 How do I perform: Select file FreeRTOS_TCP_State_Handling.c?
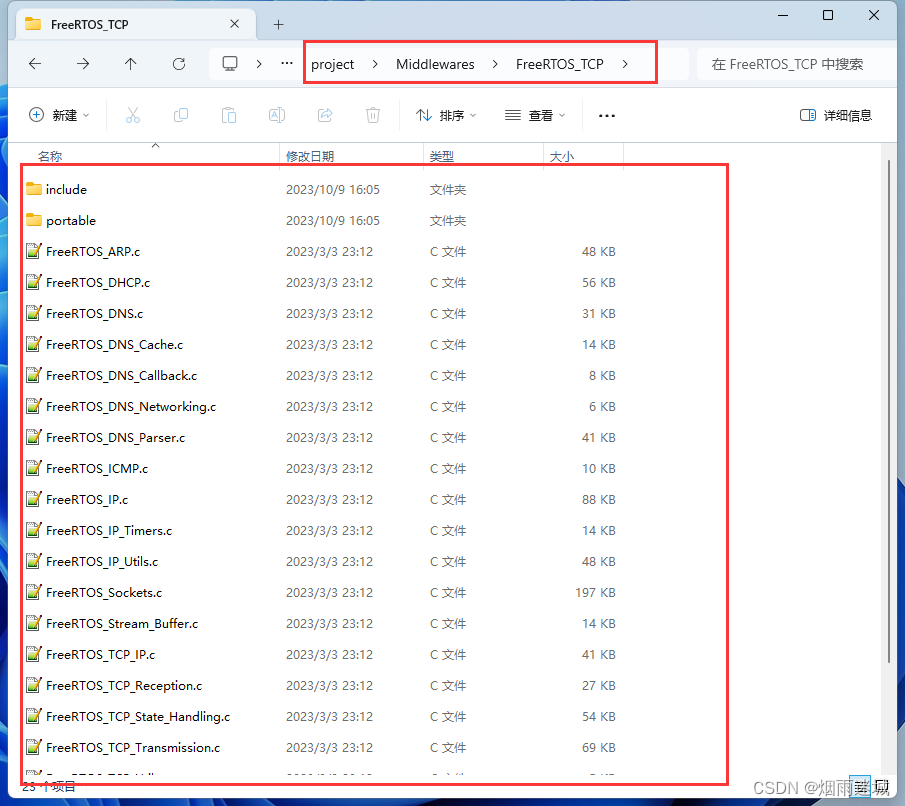[321, 717]
